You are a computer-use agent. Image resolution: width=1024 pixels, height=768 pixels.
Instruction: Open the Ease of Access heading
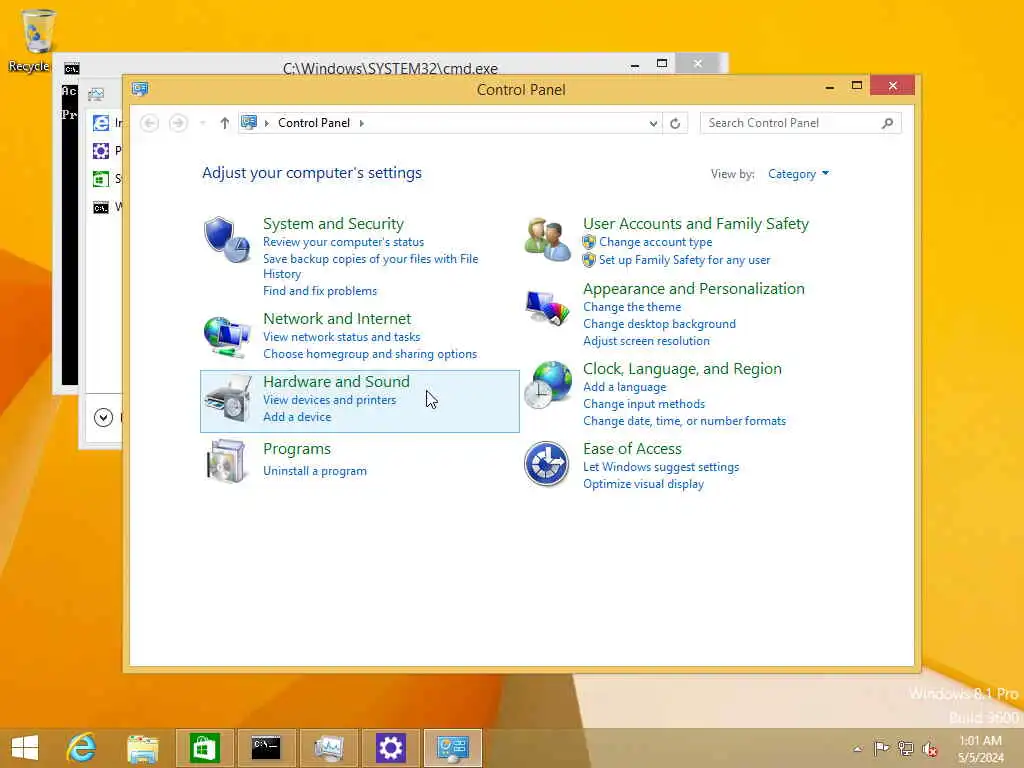click(x=632, y=449)
